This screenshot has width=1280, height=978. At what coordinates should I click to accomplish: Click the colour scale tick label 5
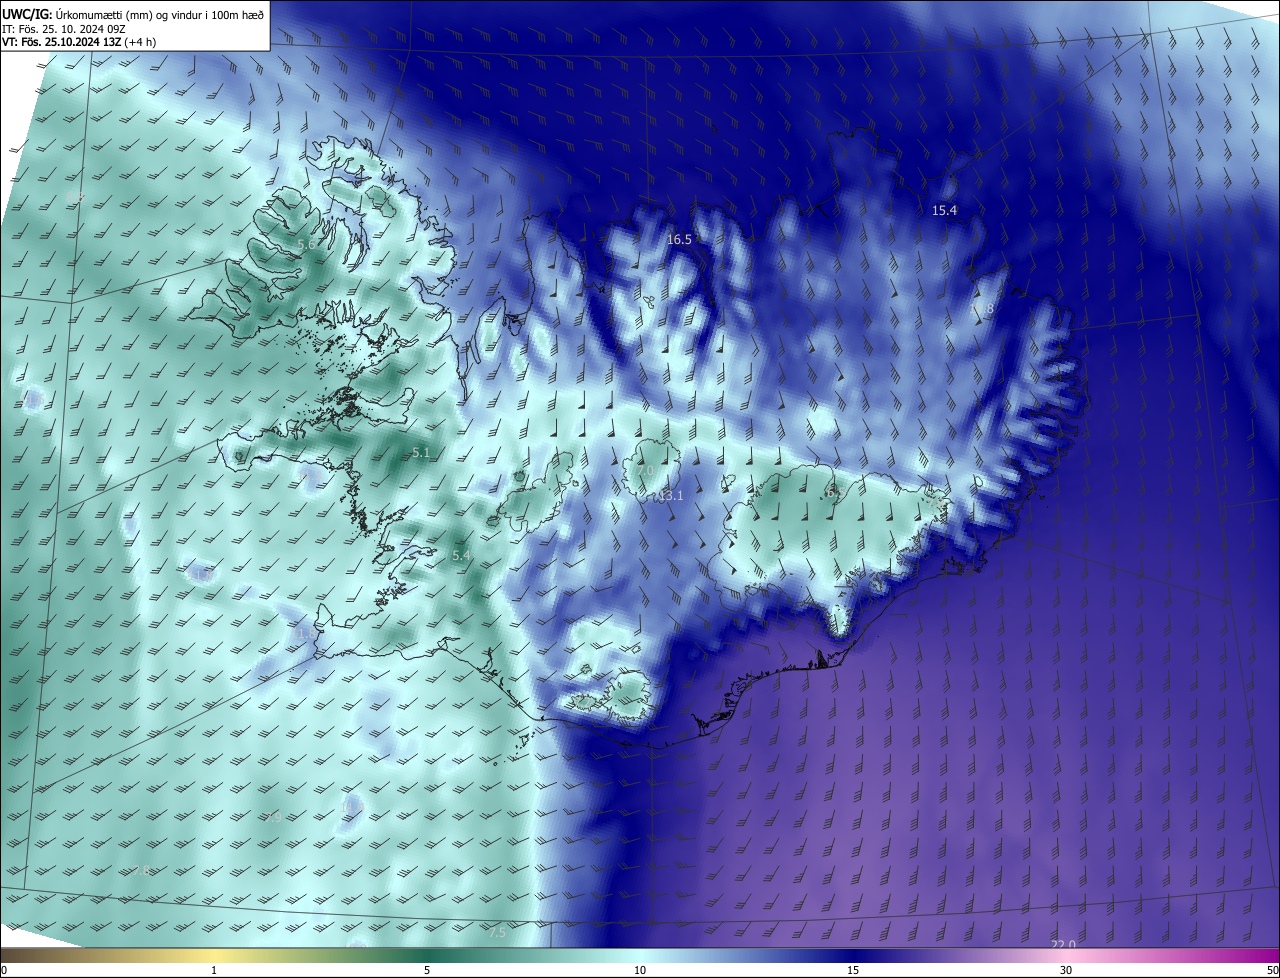[x=427, y=970]
